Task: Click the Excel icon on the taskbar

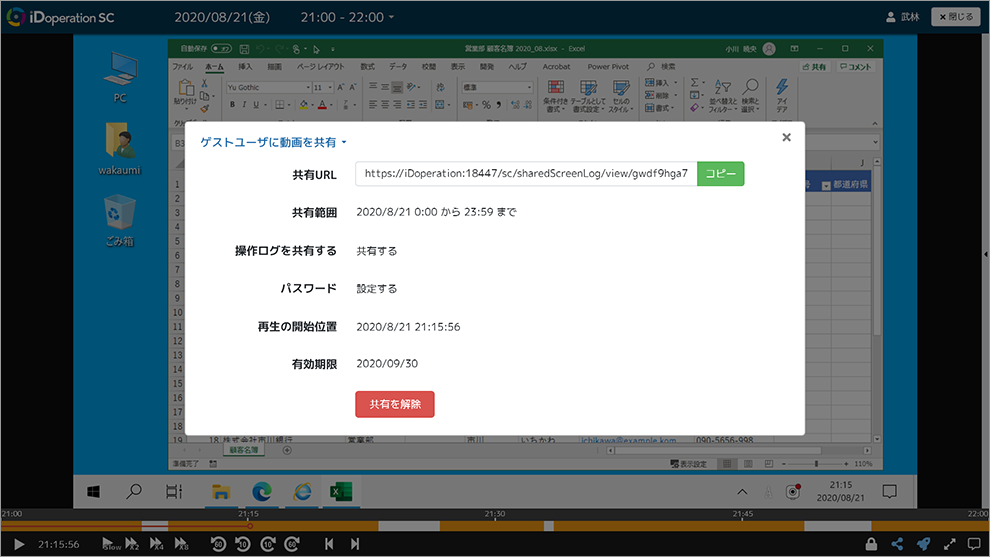Action: (x=341, y=492)
